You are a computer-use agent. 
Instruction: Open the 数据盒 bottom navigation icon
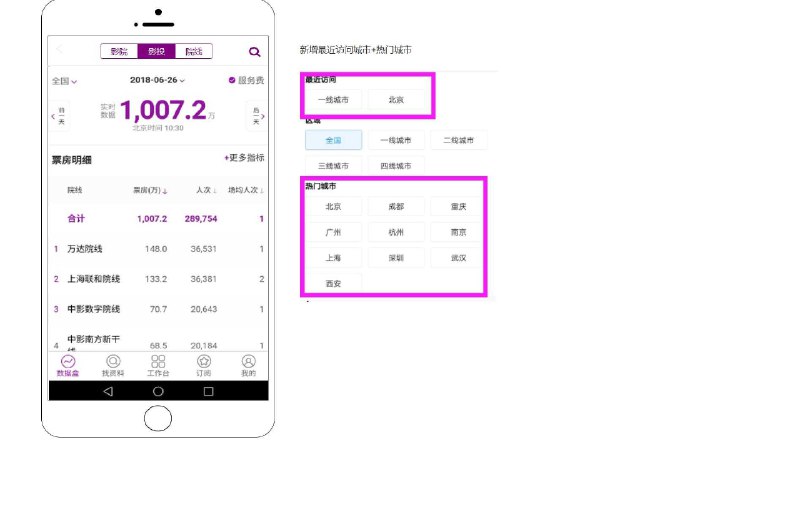pos(68,361)
